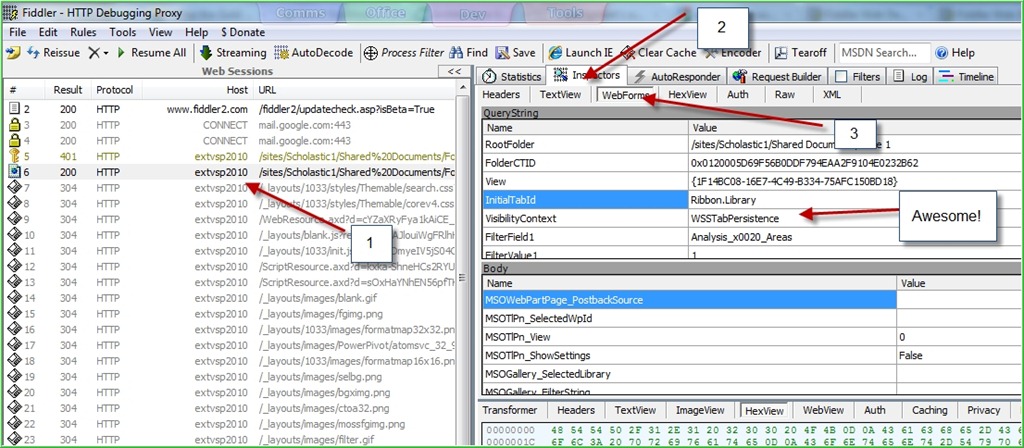Open Help from toolbar
The image size is (1024, 448).
click(x=955, y=53)
